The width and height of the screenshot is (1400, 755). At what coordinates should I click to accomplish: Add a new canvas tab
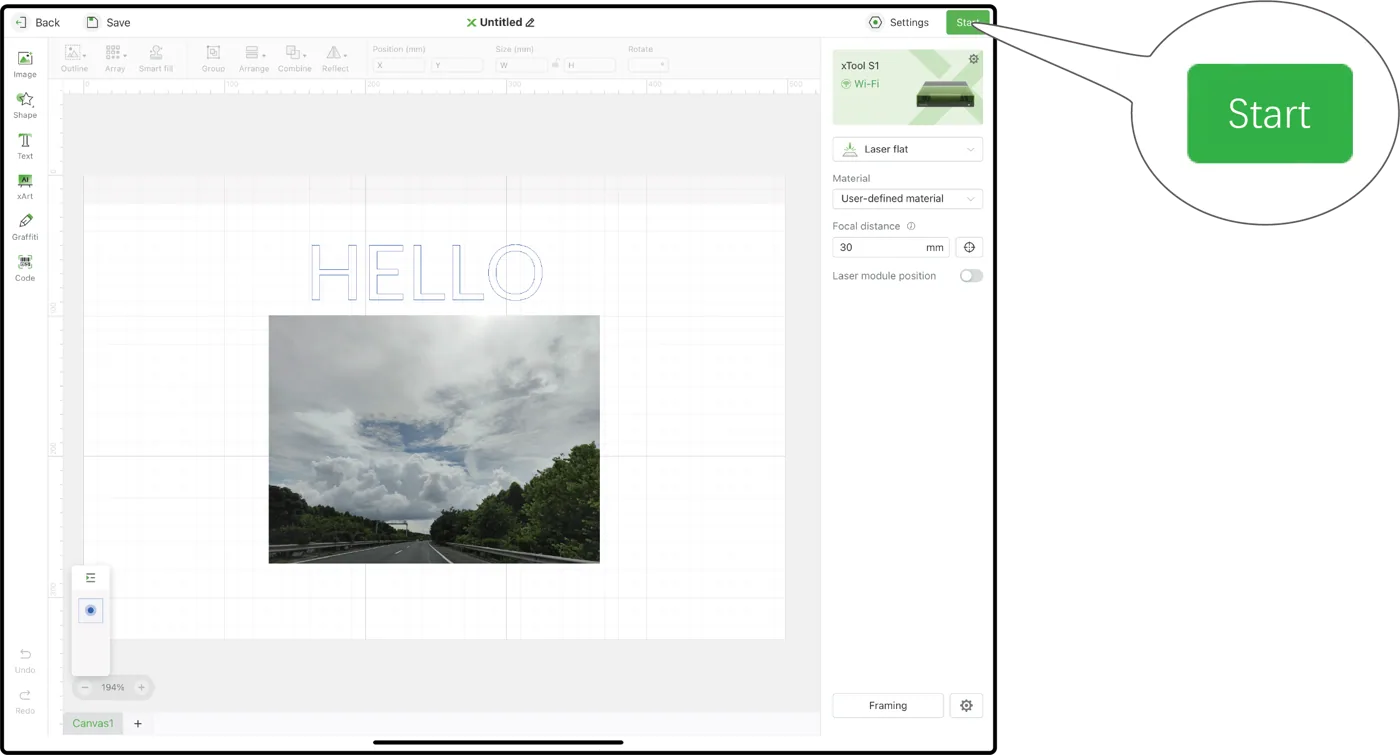click(x=138, y=723)
